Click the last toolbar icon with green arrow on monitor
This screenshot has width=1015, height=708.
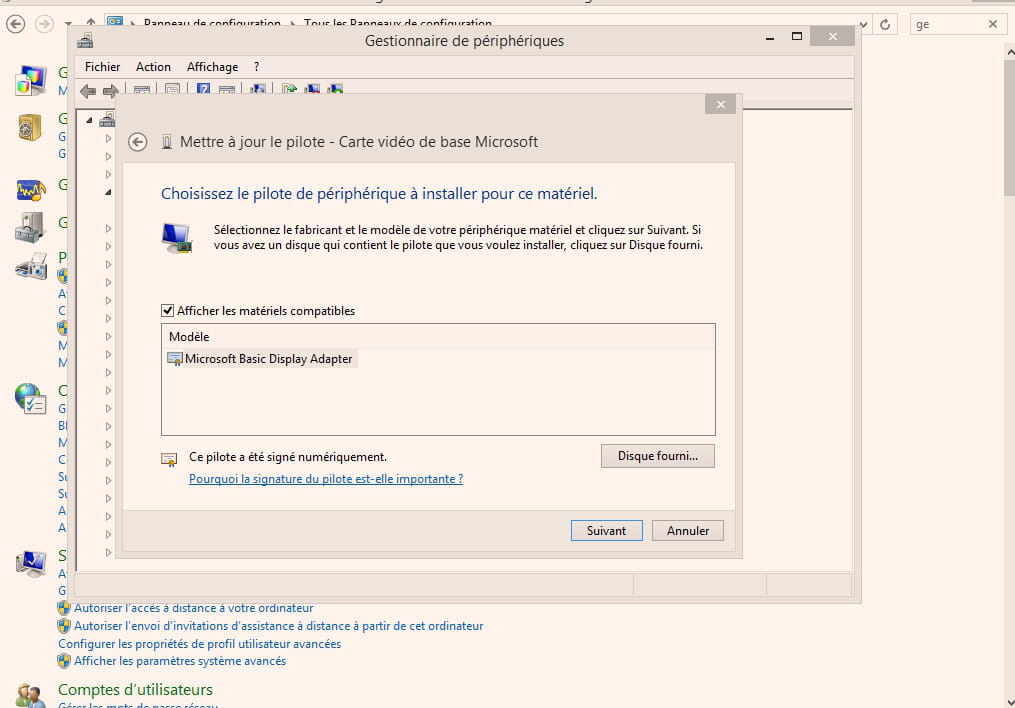coord(335,89)
